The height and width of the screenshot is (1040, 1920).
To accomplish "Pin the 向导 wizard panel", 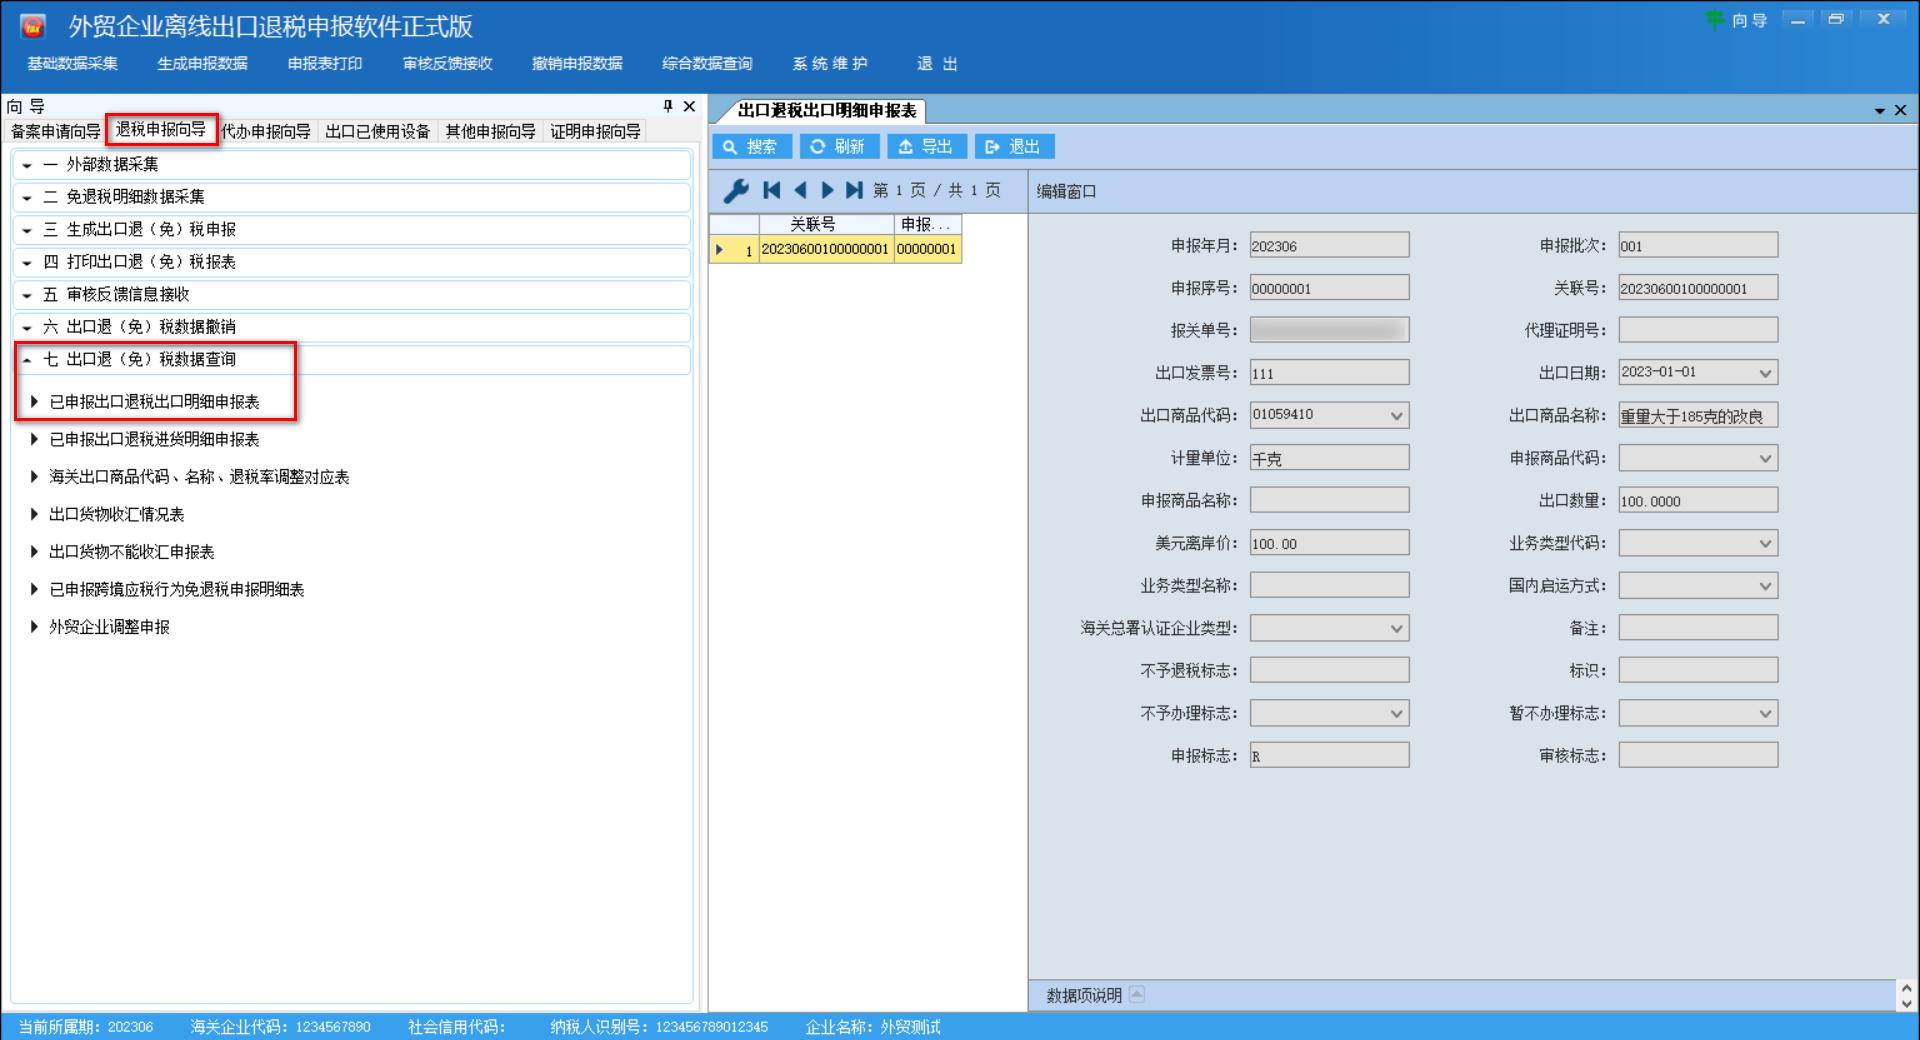I will click(x=668, y=106).
